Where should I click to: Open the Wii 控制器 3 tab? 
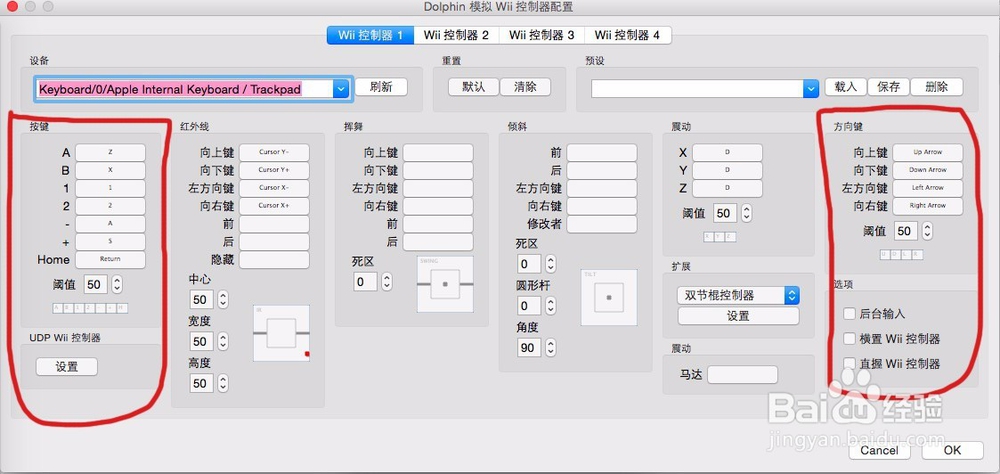[x=541, y=35]
